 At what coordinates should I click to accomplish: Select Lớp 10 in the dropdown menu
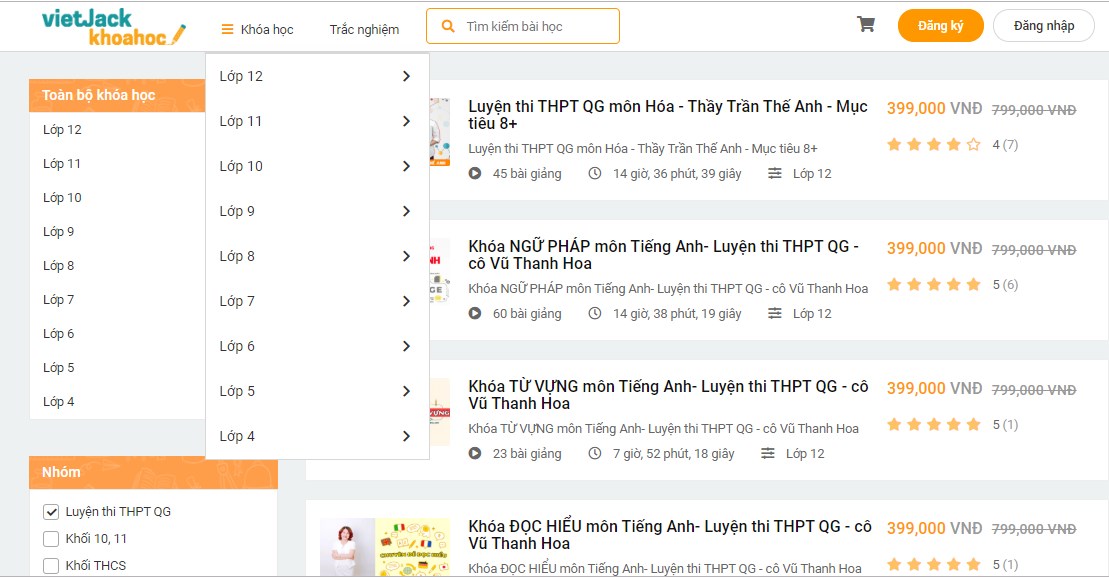[317, 166]
